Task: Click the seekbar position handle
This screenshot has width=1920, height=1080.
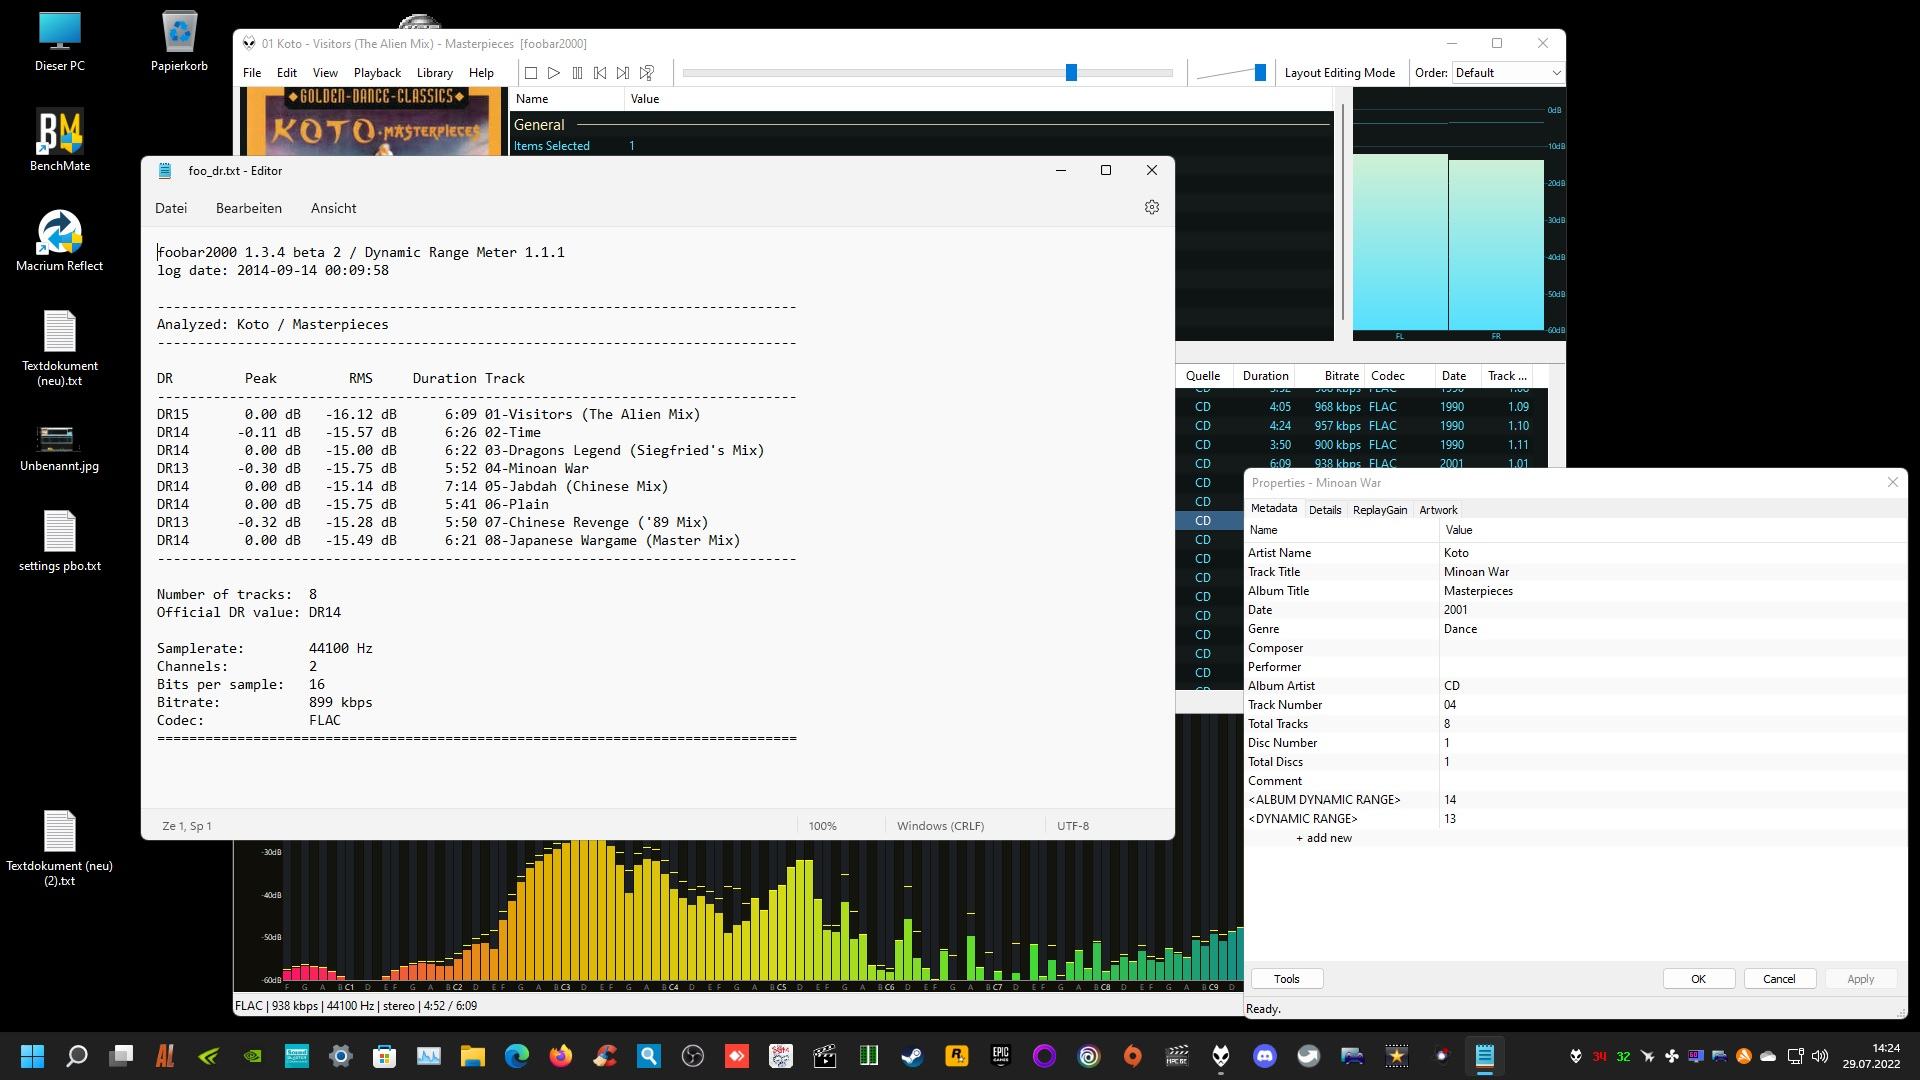Action: (1071, 73)
